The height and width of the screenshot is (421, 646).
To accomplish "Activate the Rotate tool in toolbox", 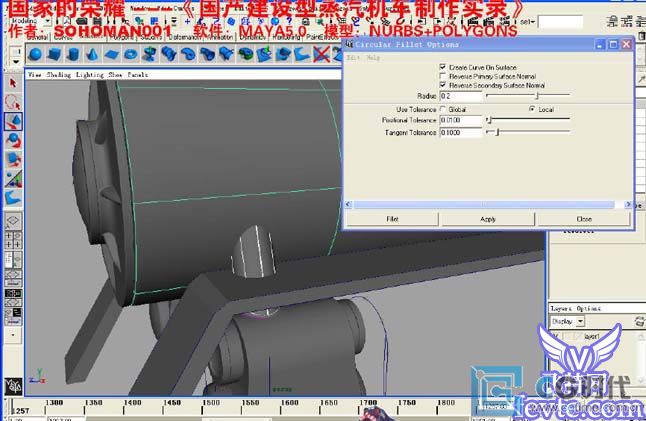I will coord(13,140).
